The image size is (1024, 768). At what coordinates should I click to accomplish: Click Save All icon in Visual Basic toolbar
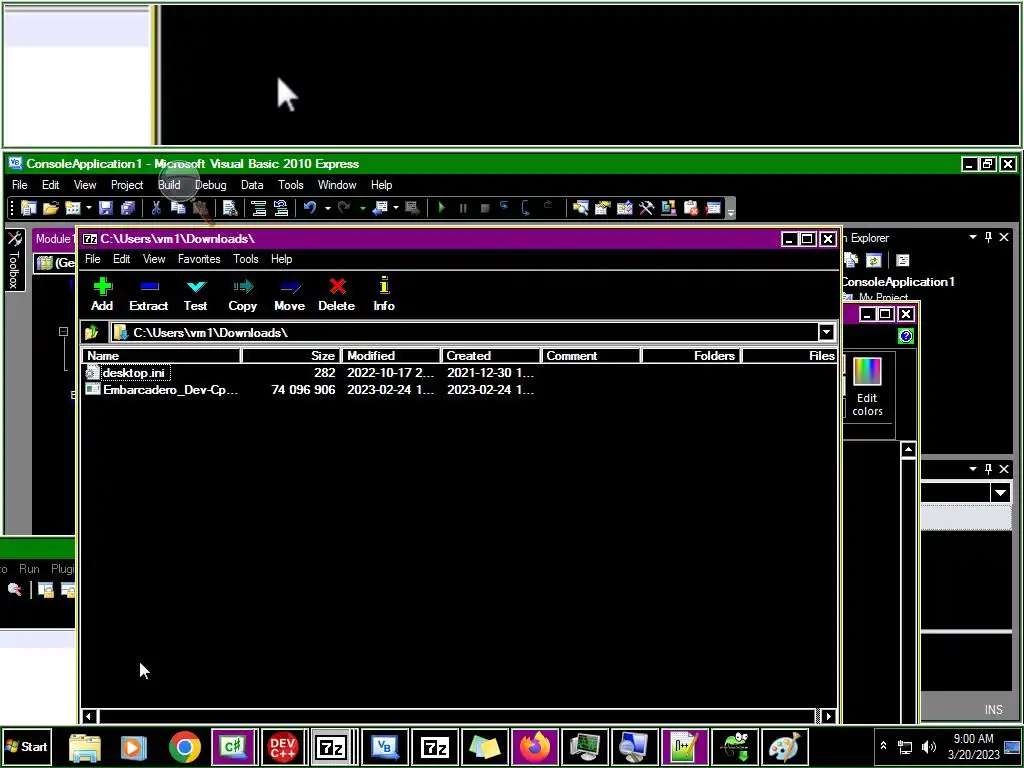tap(128, 208)
